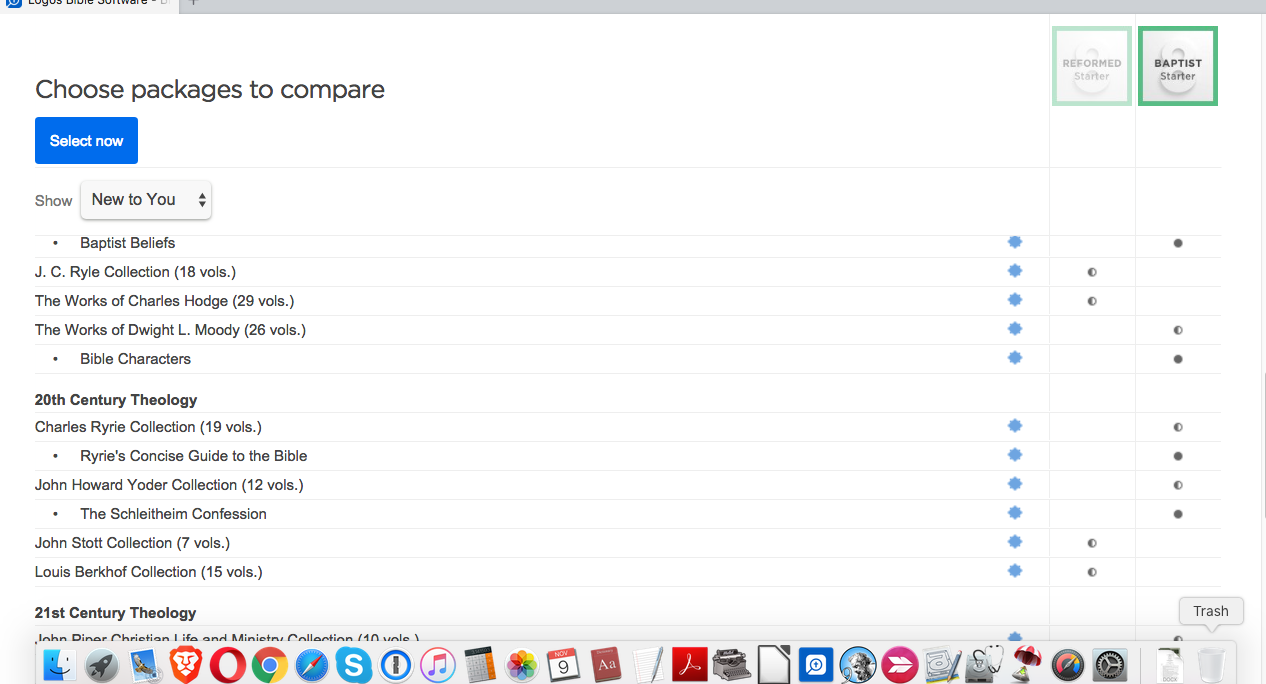Switch to the Logos Bible Software browser tab

(88, 3)
